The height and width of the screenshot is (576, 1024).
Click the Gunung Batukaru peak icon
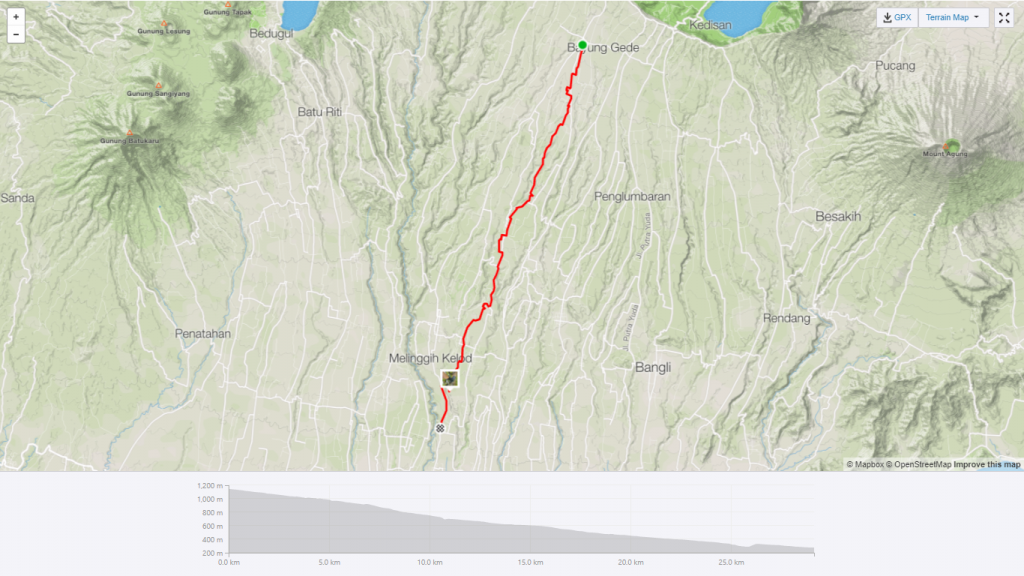pos(129,133)
